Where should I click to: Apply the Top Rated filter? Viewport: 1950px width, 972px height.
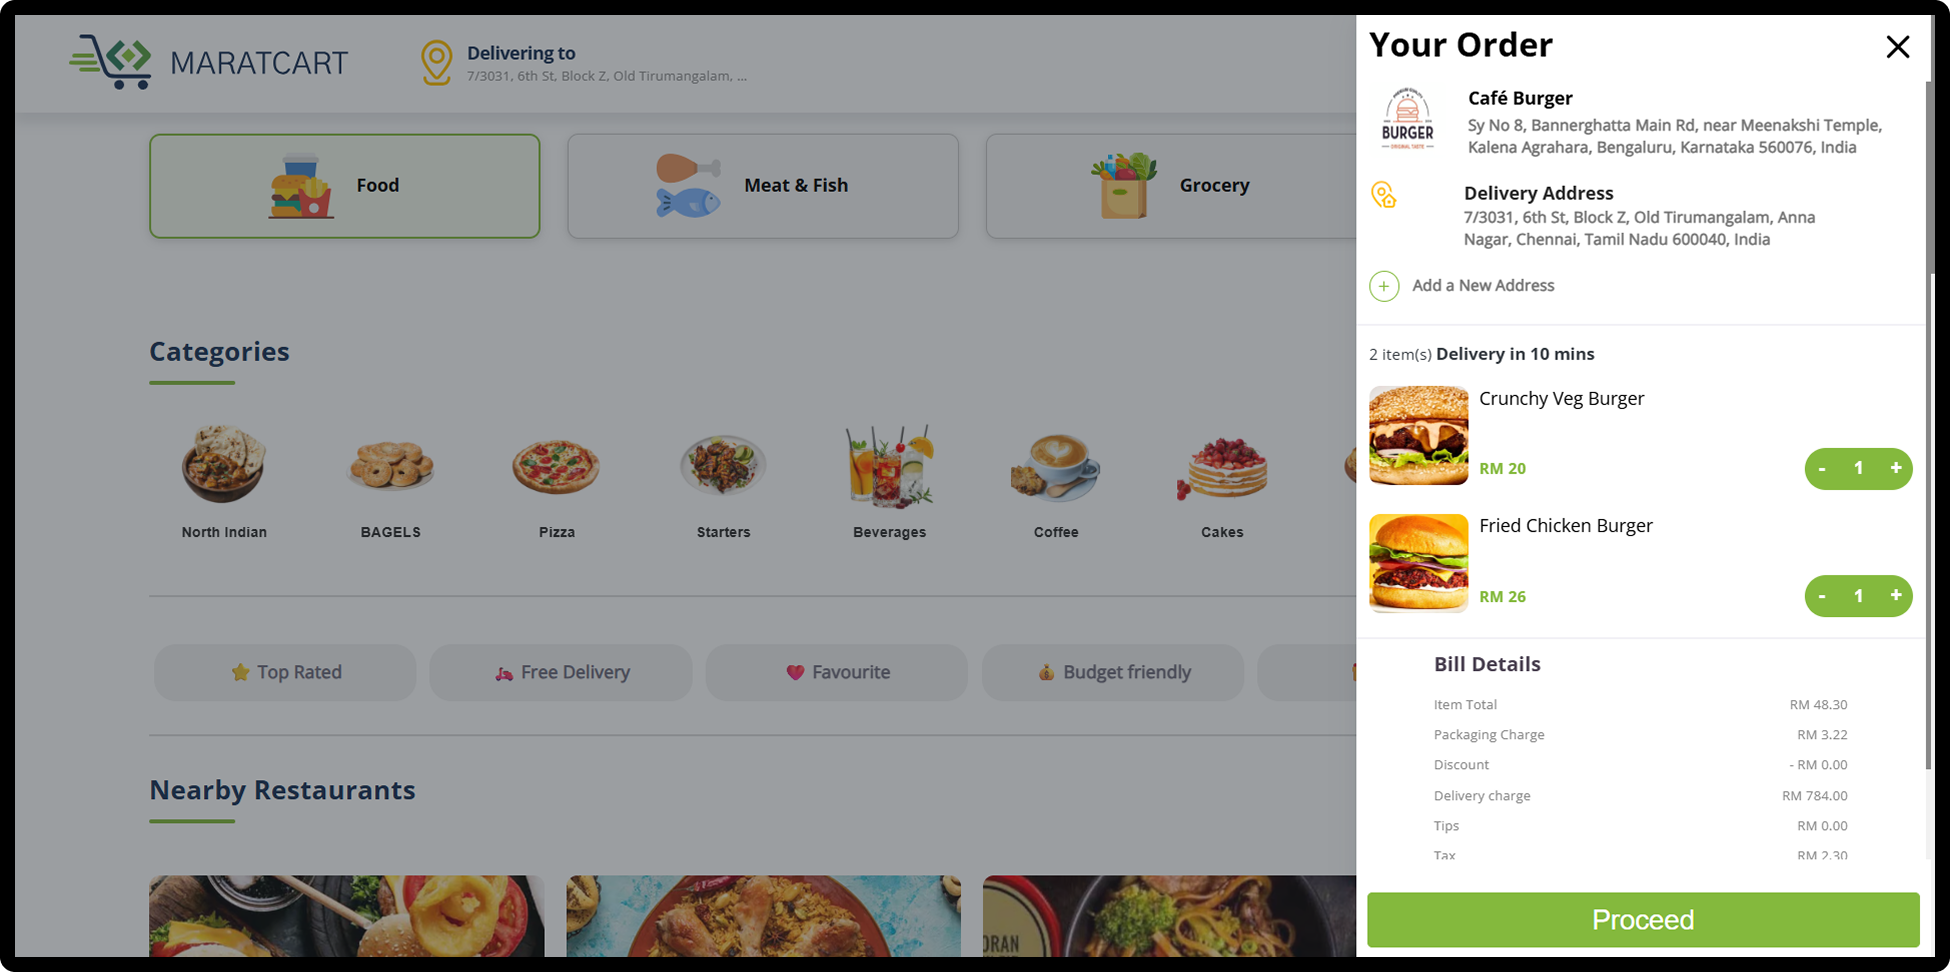[x=285, y=672]
